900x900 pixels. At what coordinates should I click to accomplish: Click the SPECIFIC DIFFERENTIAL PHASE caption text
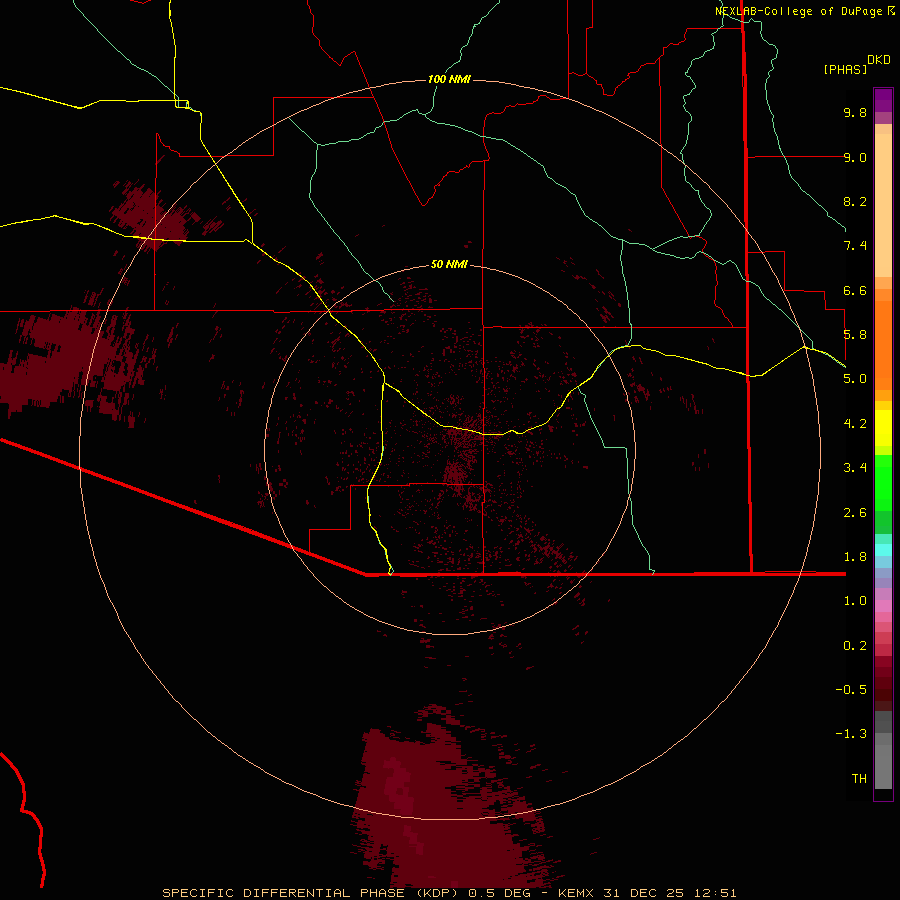(284, 893)
